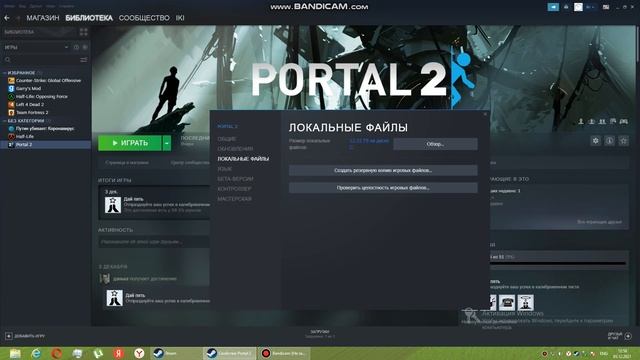
Task: Open the БИБЛИОТЕКА tab
Action: [x=89, y=18]
